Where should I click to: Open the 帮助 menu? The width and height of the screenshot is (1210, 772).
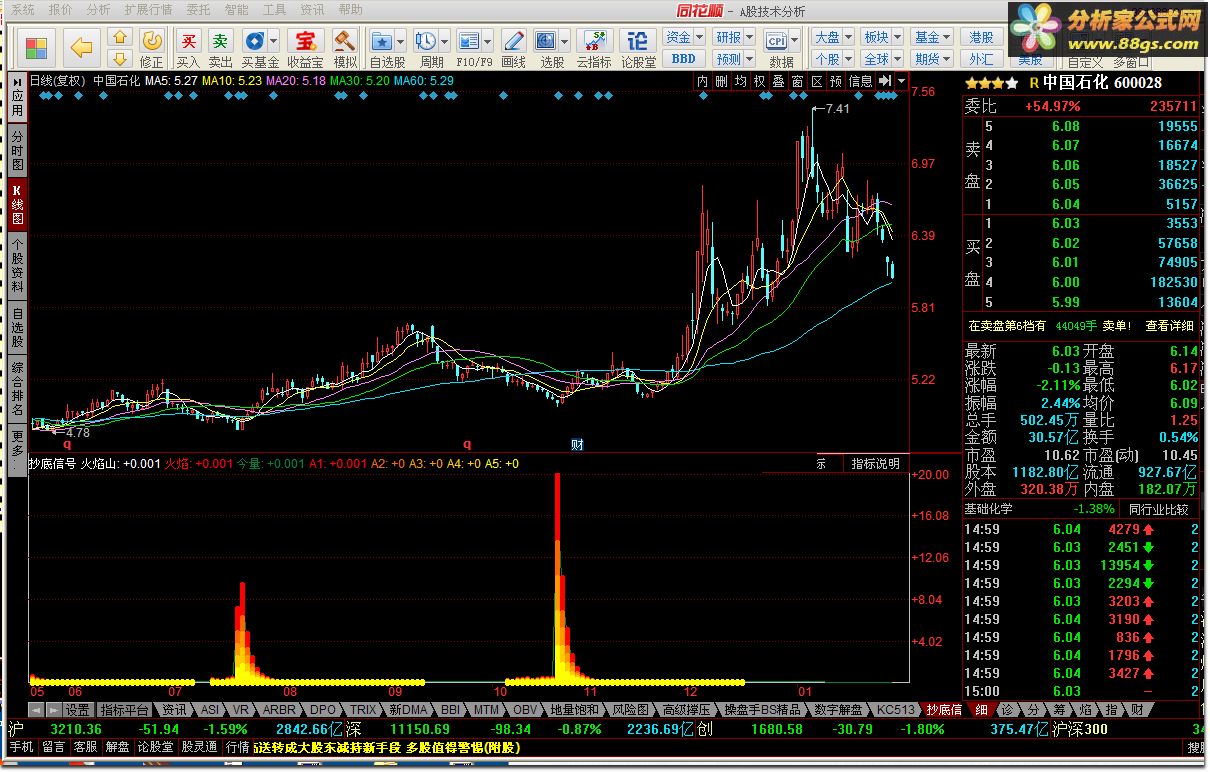pos(350,9)
